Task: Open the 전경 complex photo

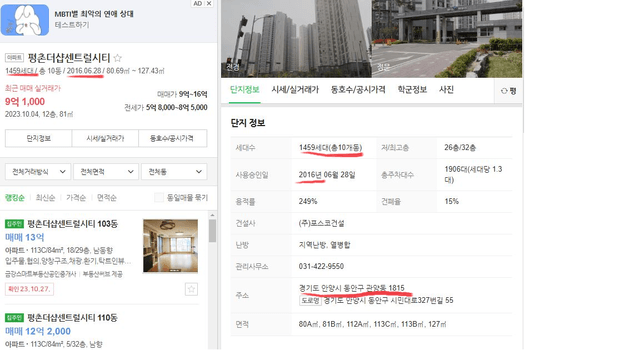Action: tap(296, 38)
